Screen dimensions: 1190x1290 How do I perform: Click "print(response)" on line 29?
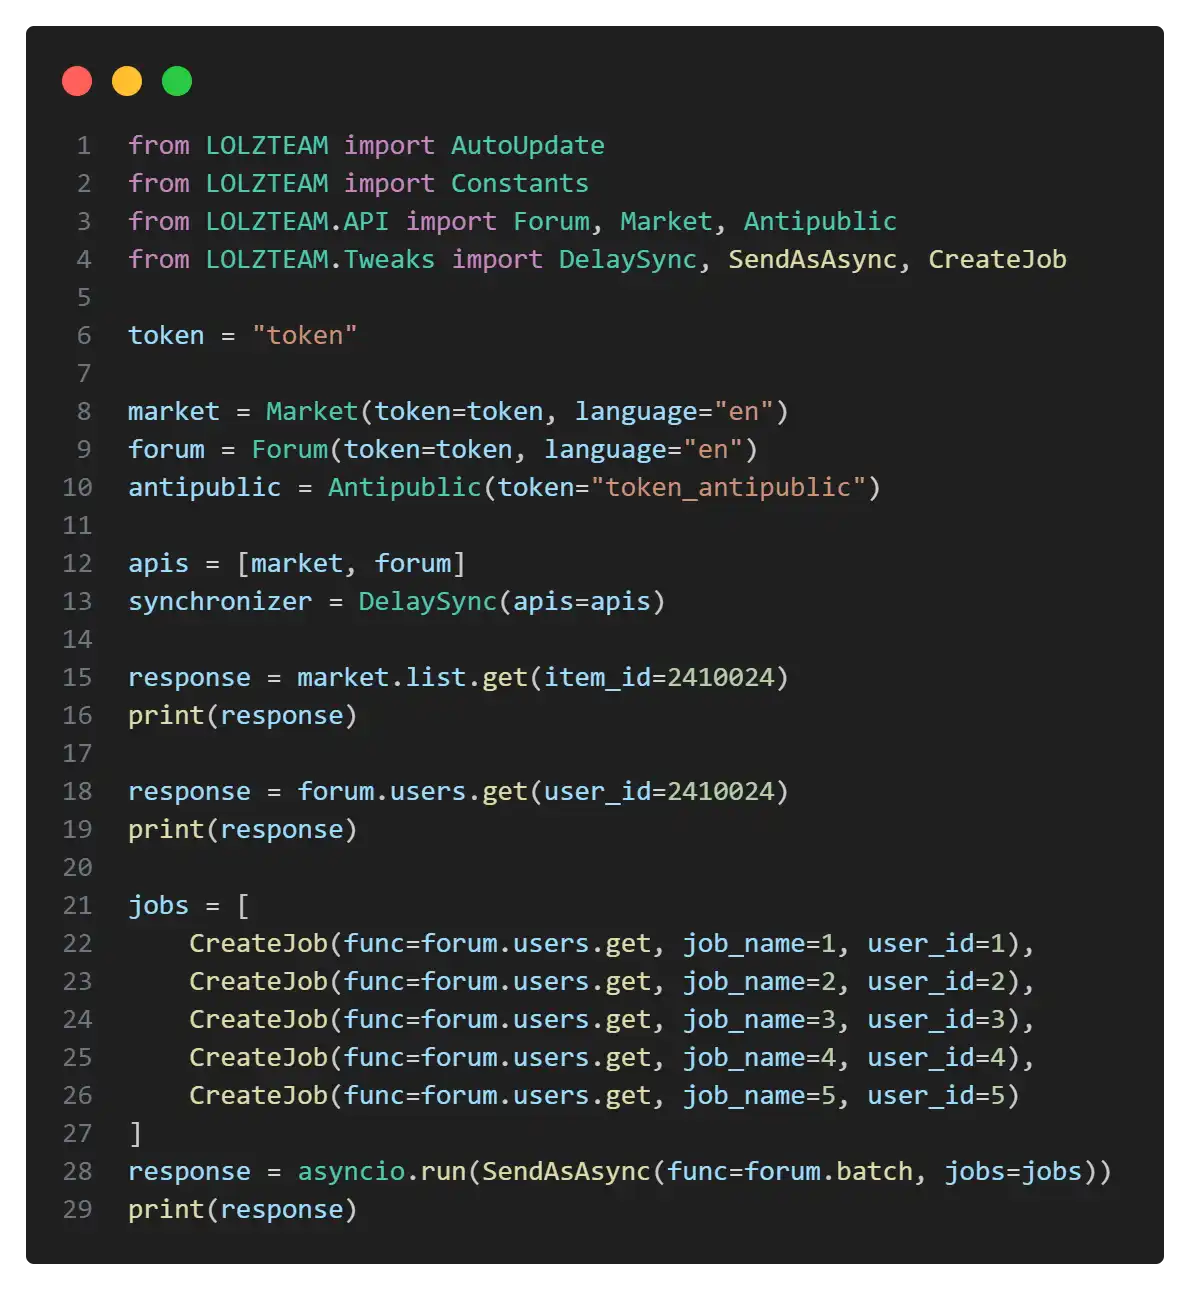coord(243,1210)
